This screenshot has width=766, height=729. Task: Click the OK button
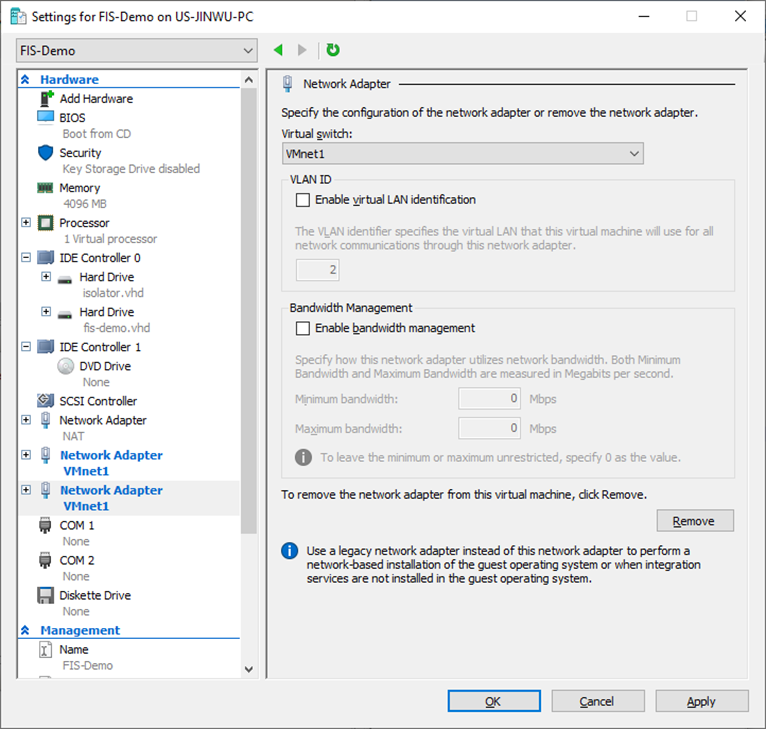point(494,701)
